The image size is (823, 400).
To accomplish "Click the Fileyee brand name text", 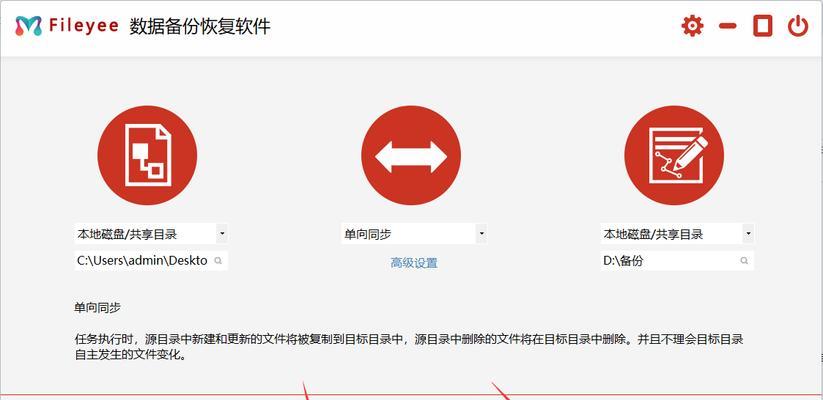I will [x=84, y=26].
